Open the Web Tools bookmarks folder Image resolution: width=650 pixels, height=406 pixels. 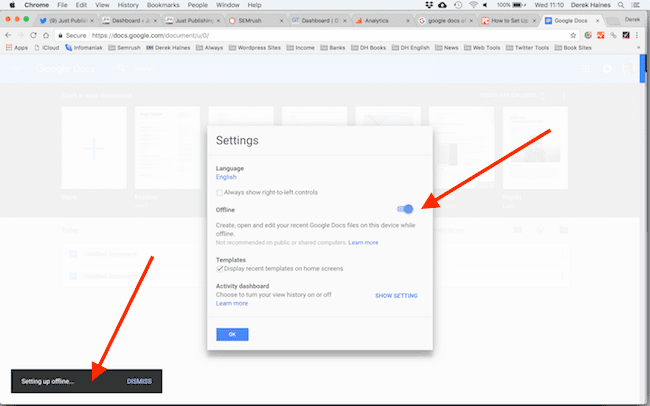(482, 48)
